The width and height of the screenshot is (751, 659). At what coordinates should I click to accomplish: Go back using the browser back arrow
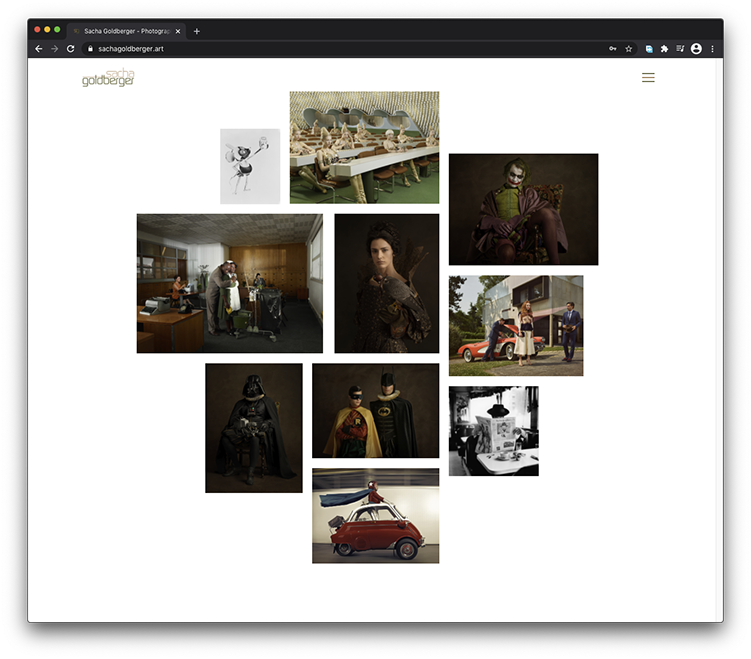pos(38,48)
